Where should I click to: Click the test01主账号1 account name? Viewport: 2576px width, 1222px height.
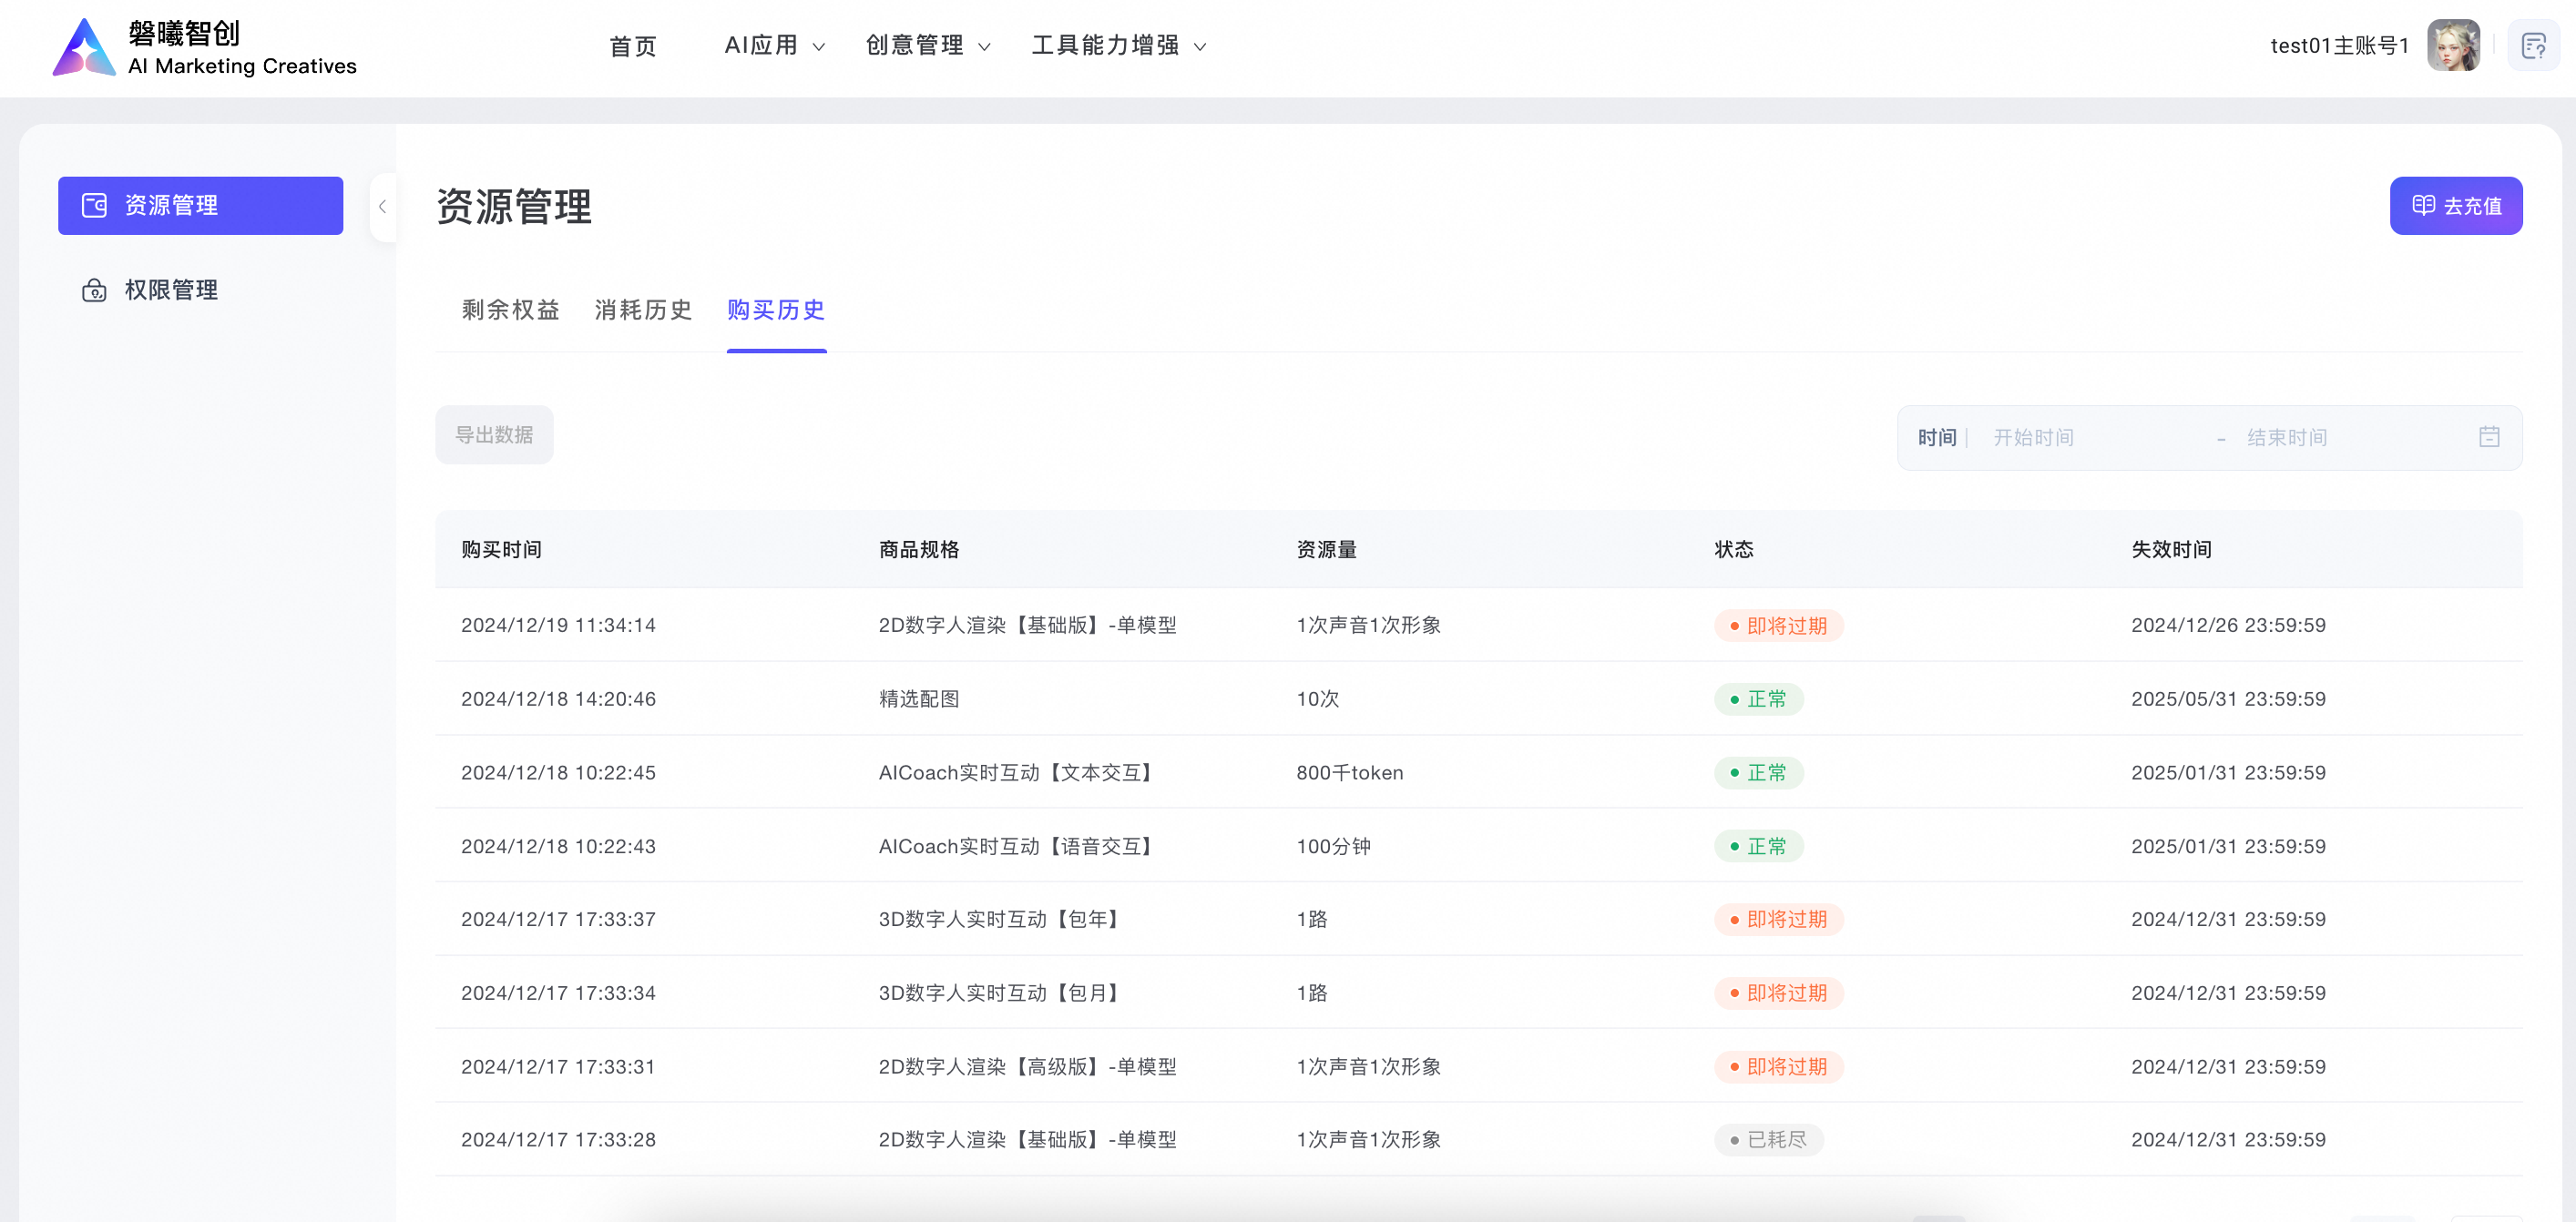pos(2339,46)
